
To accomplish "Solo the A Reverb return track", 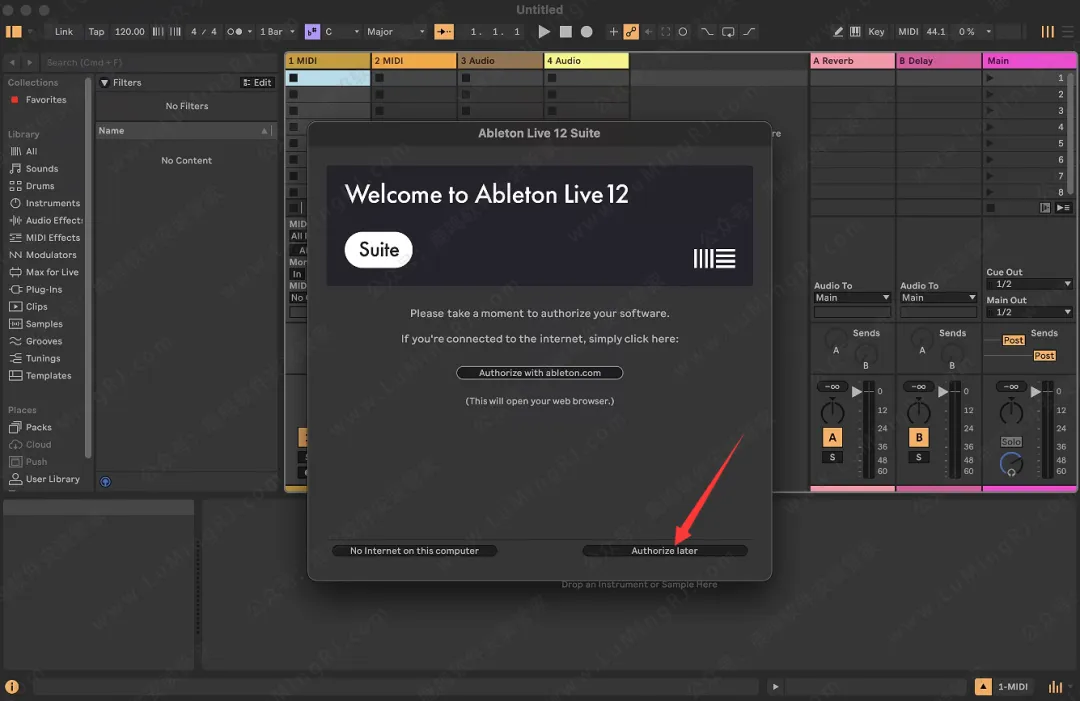I will [832, 457].
